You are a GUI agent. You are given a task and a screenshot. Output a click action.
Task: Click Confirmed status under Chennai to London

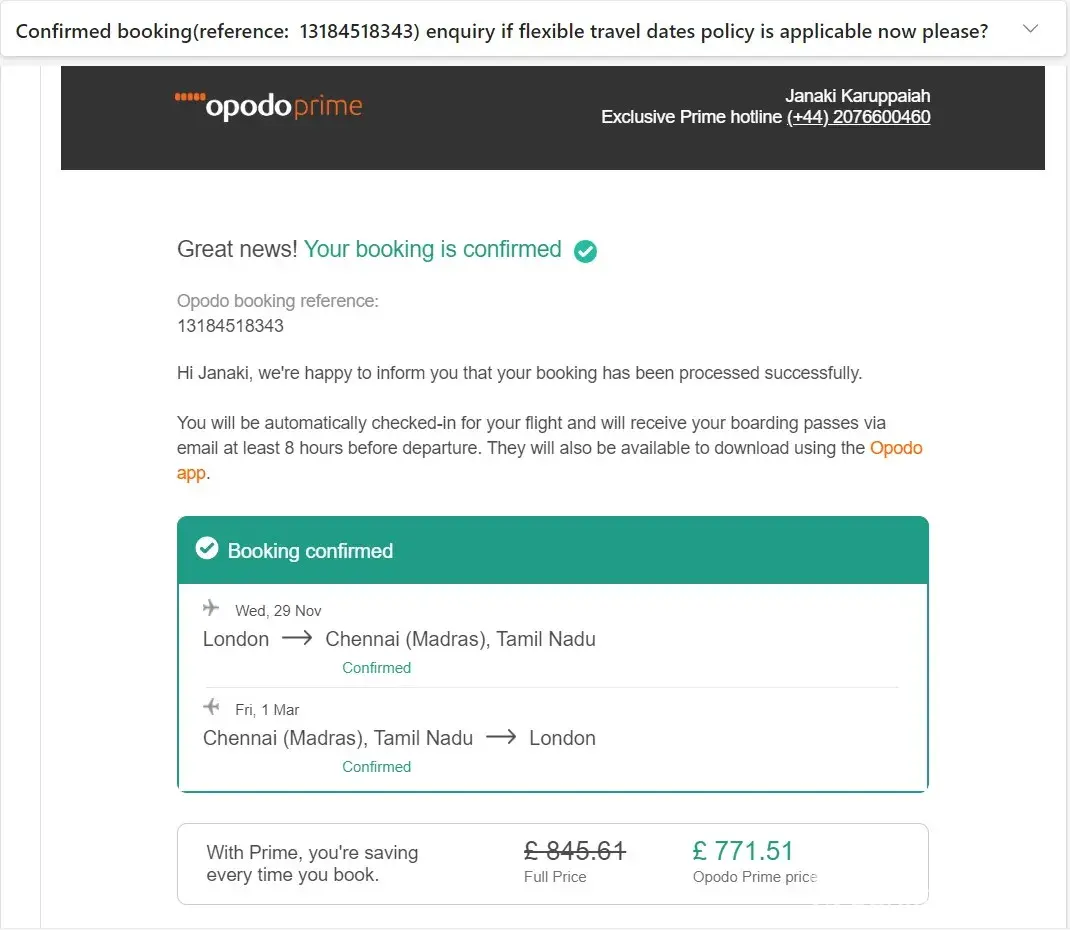click(x=376, y=767)
